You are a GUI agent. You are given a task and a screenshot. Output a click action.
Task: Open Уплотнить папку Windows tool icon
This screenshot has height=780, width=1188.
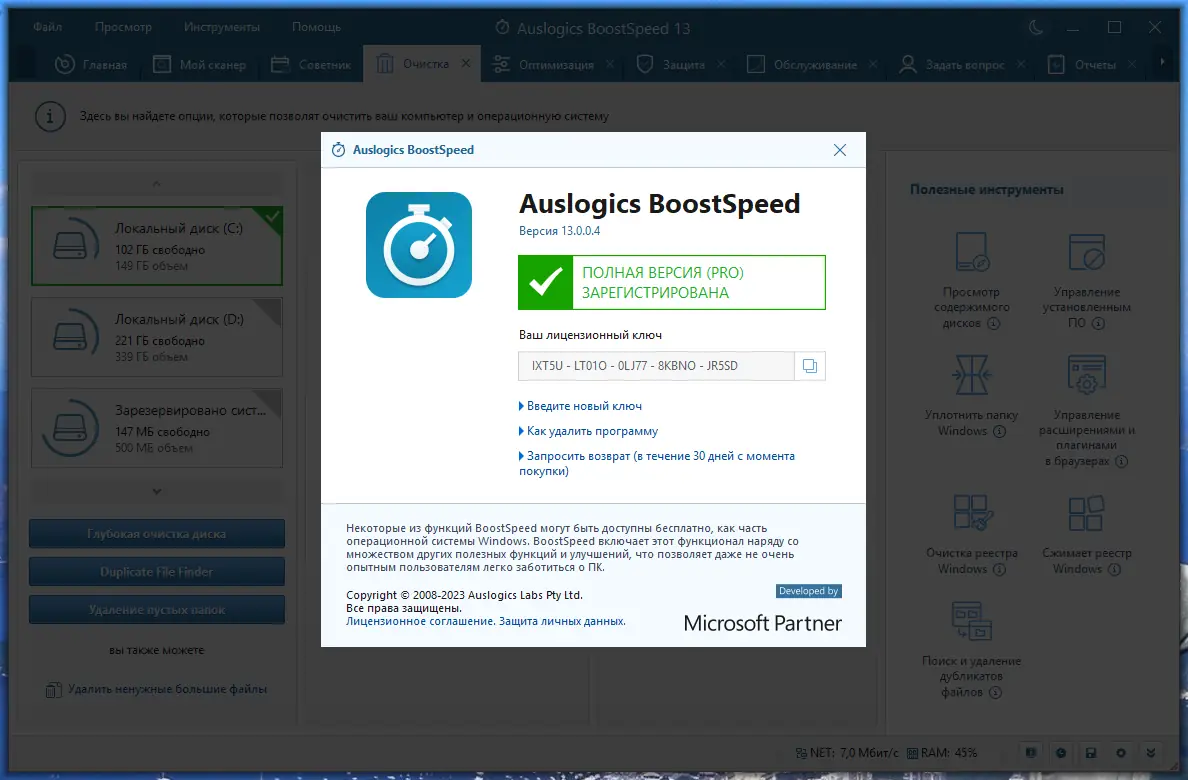[971, 375]
